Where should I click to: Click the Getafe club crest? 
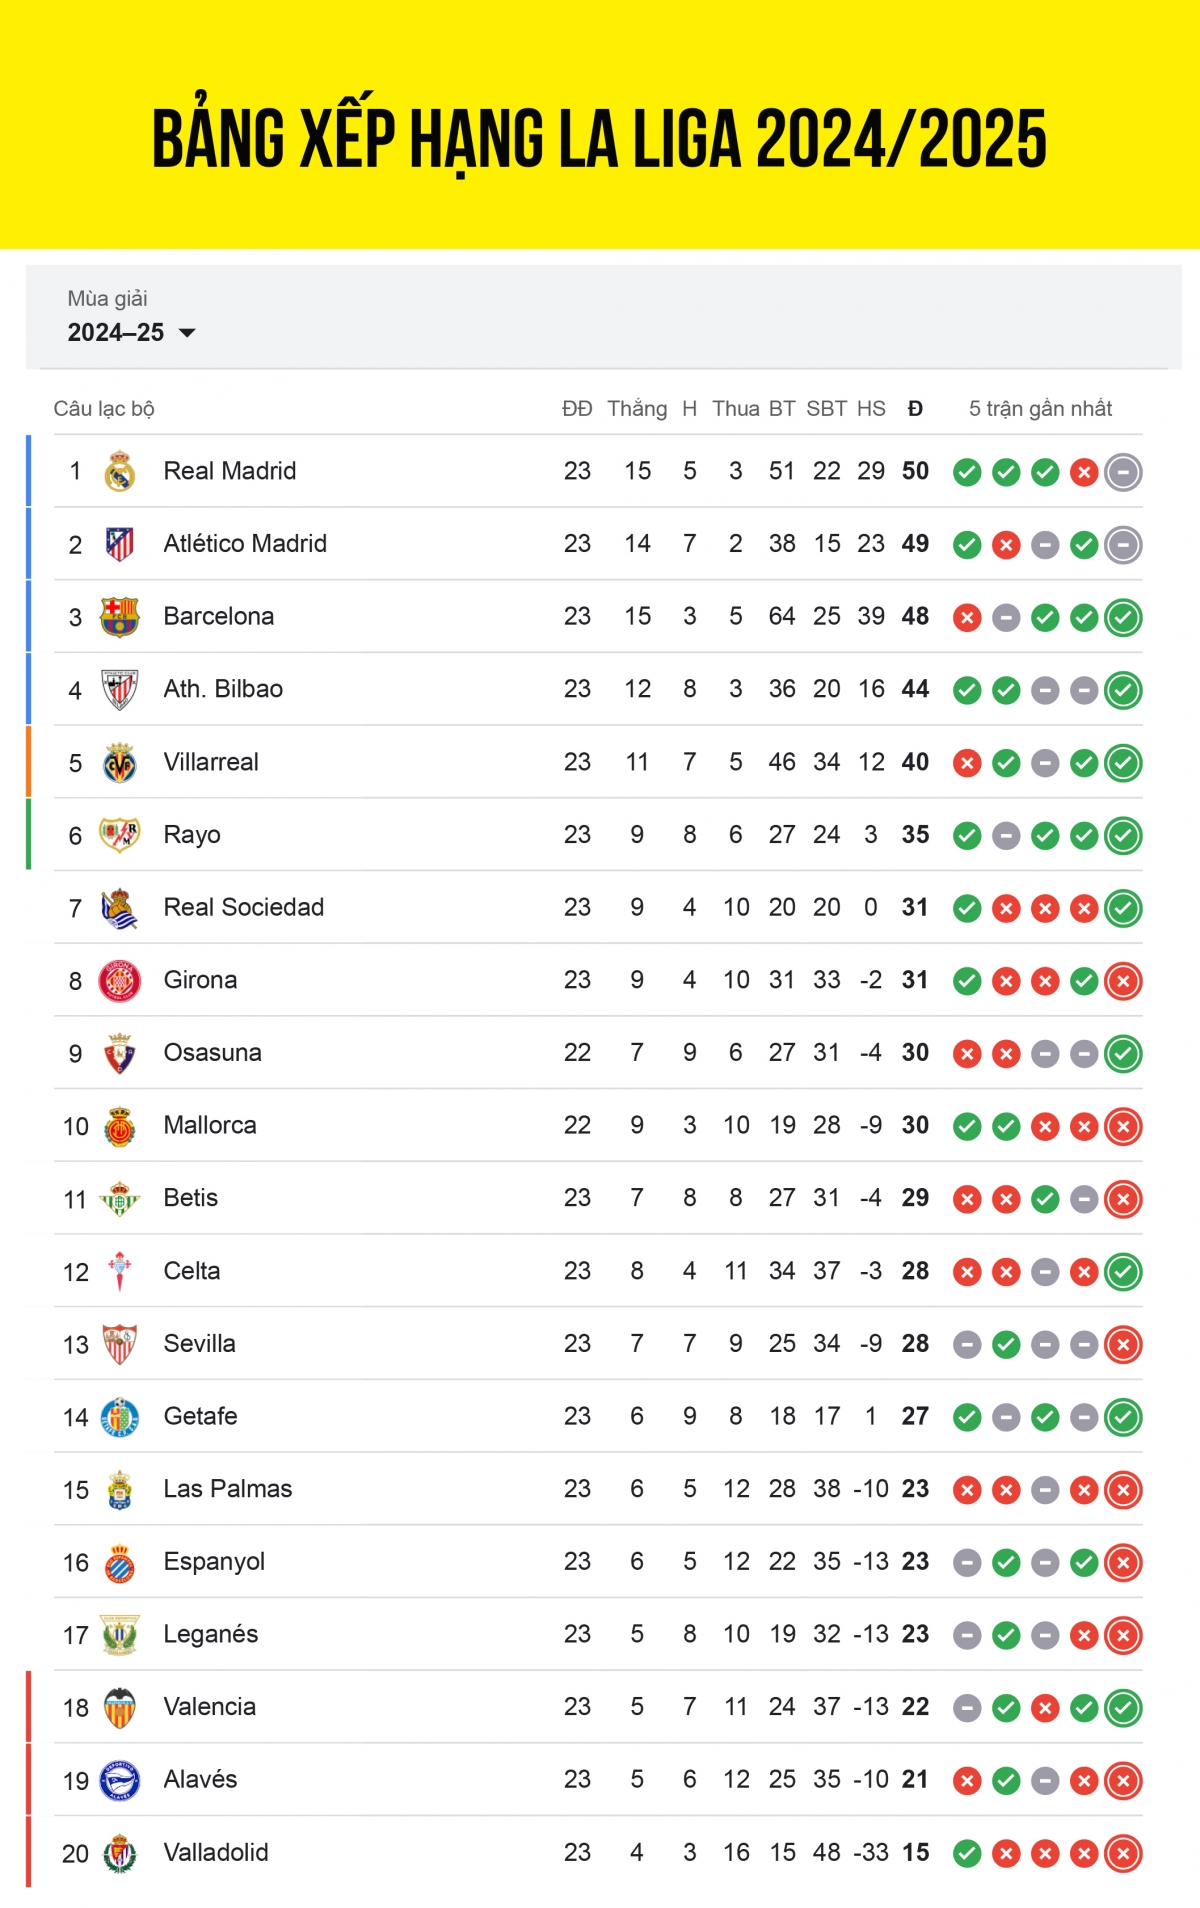[120, 1417]
